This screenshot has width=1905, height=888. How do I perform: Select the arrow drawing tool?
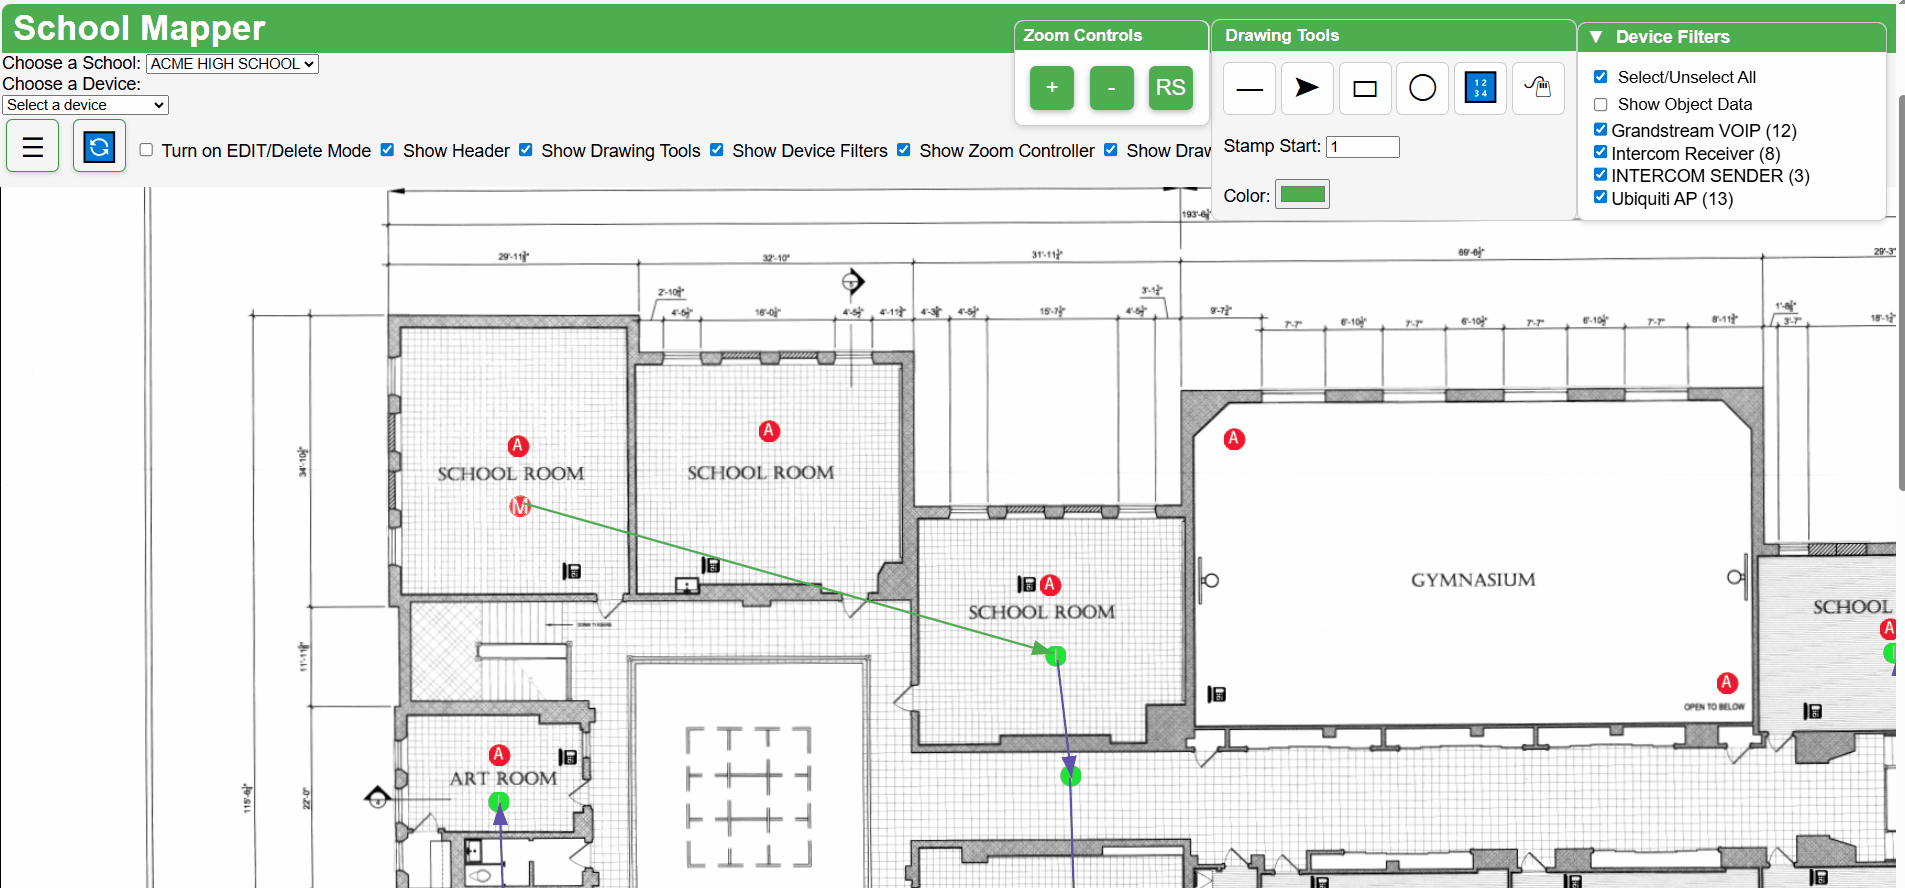coord(1306,89)
